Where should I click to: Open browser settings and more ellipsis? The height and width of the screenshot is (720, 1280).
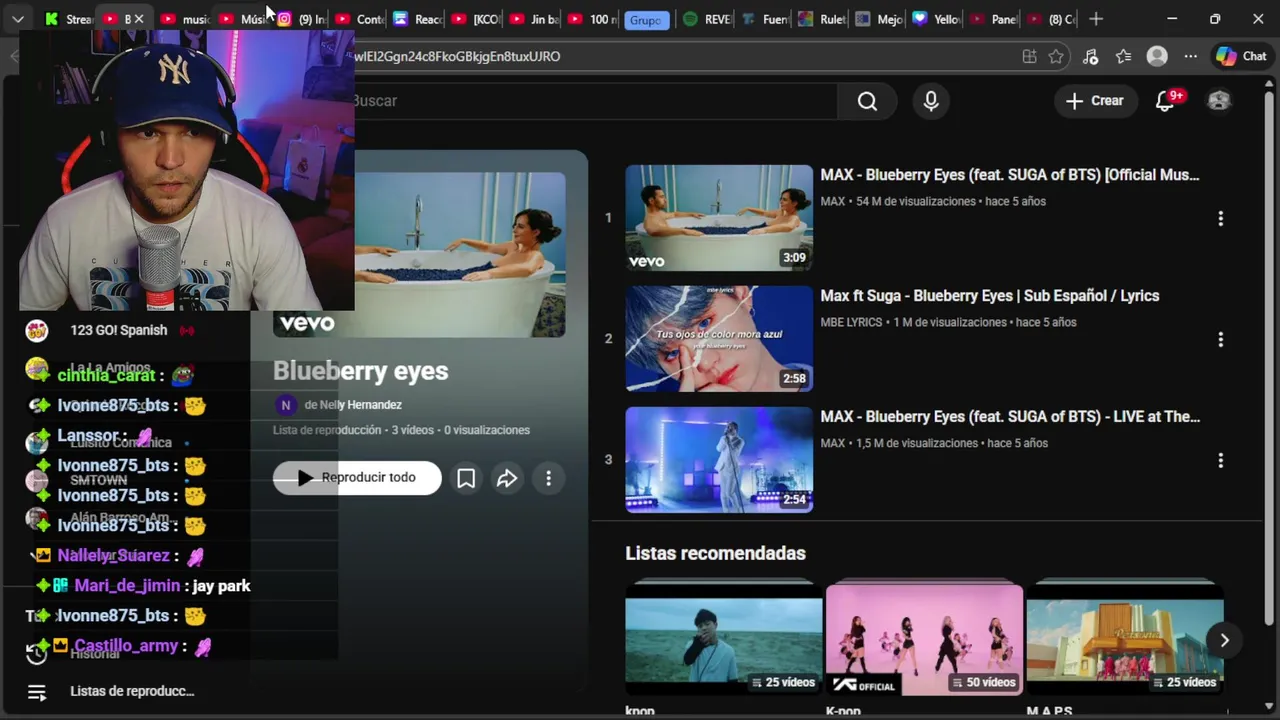(1190, 57)
